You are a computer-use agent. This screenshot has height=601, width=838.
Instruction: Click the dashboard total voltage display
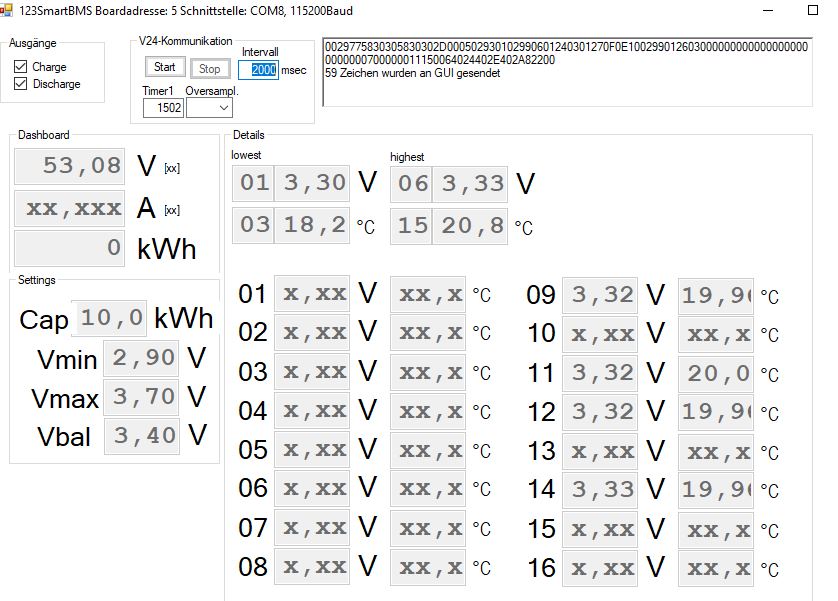click(x=71, y=166)
